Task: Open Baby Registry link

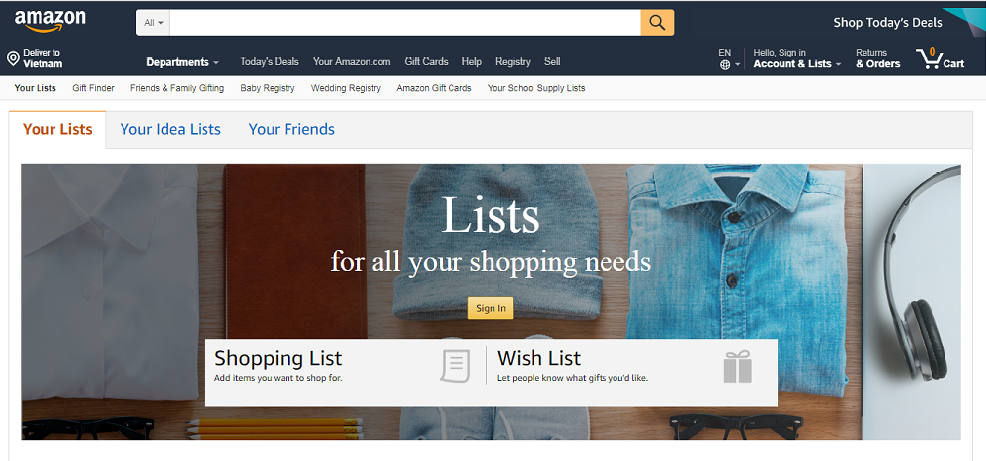Action: pos(267,88)
